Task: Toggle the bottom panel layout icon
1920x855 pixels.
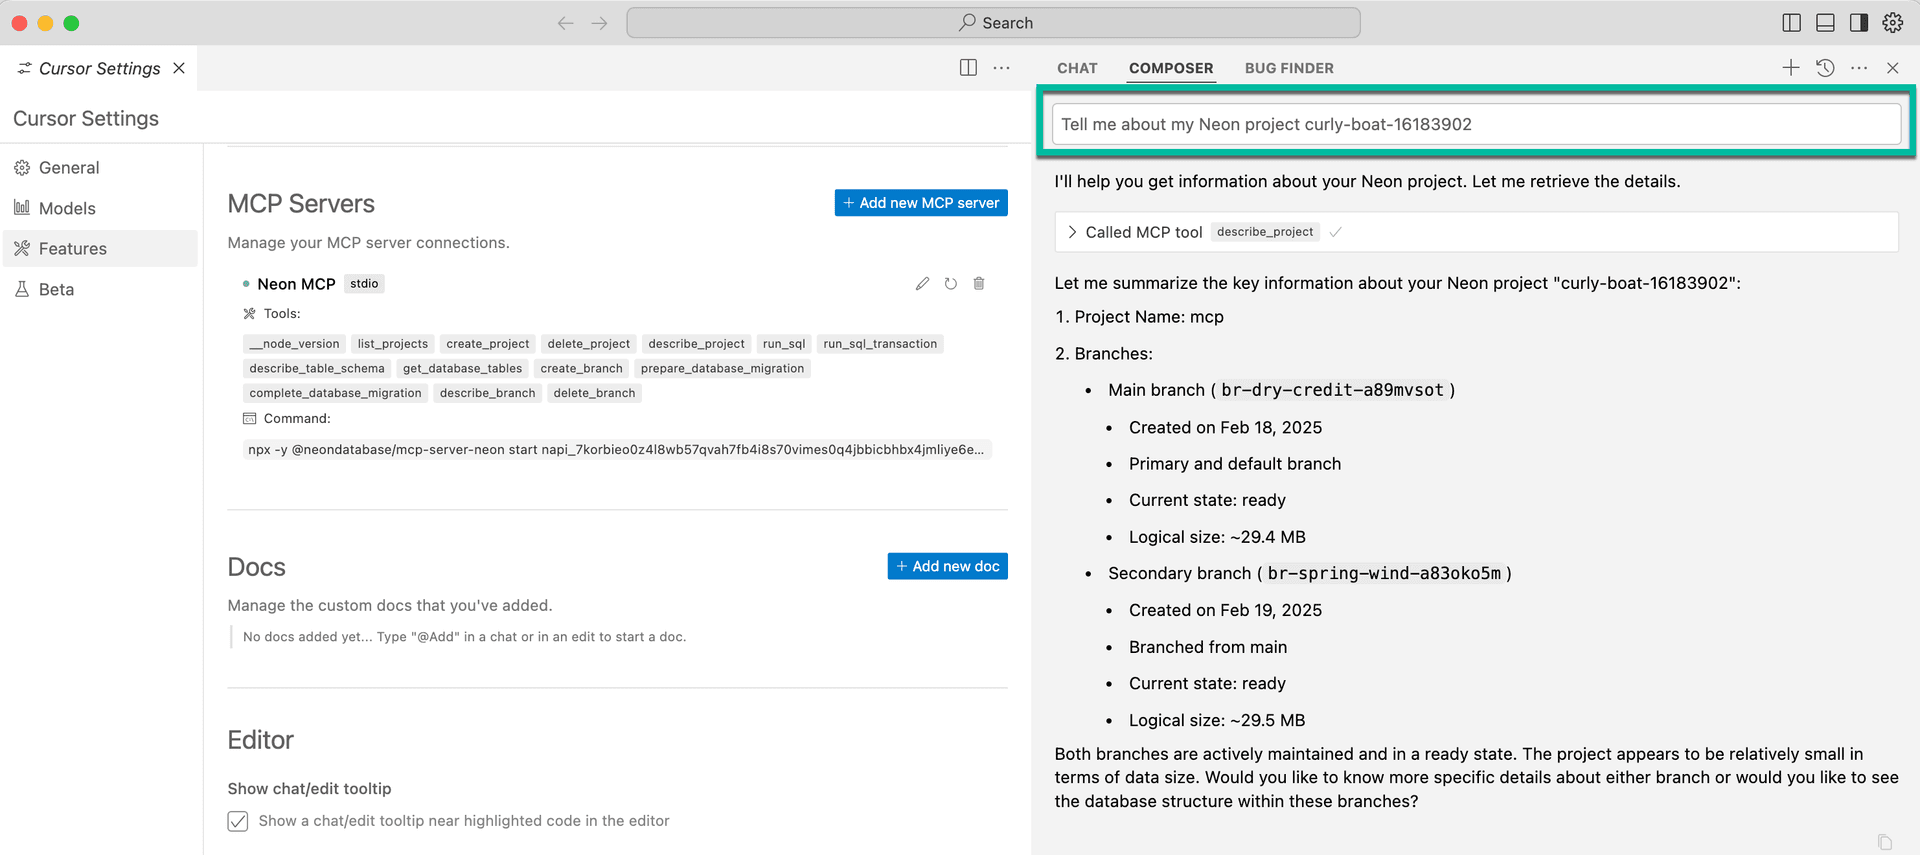Action: click(x=1825, y=23)
